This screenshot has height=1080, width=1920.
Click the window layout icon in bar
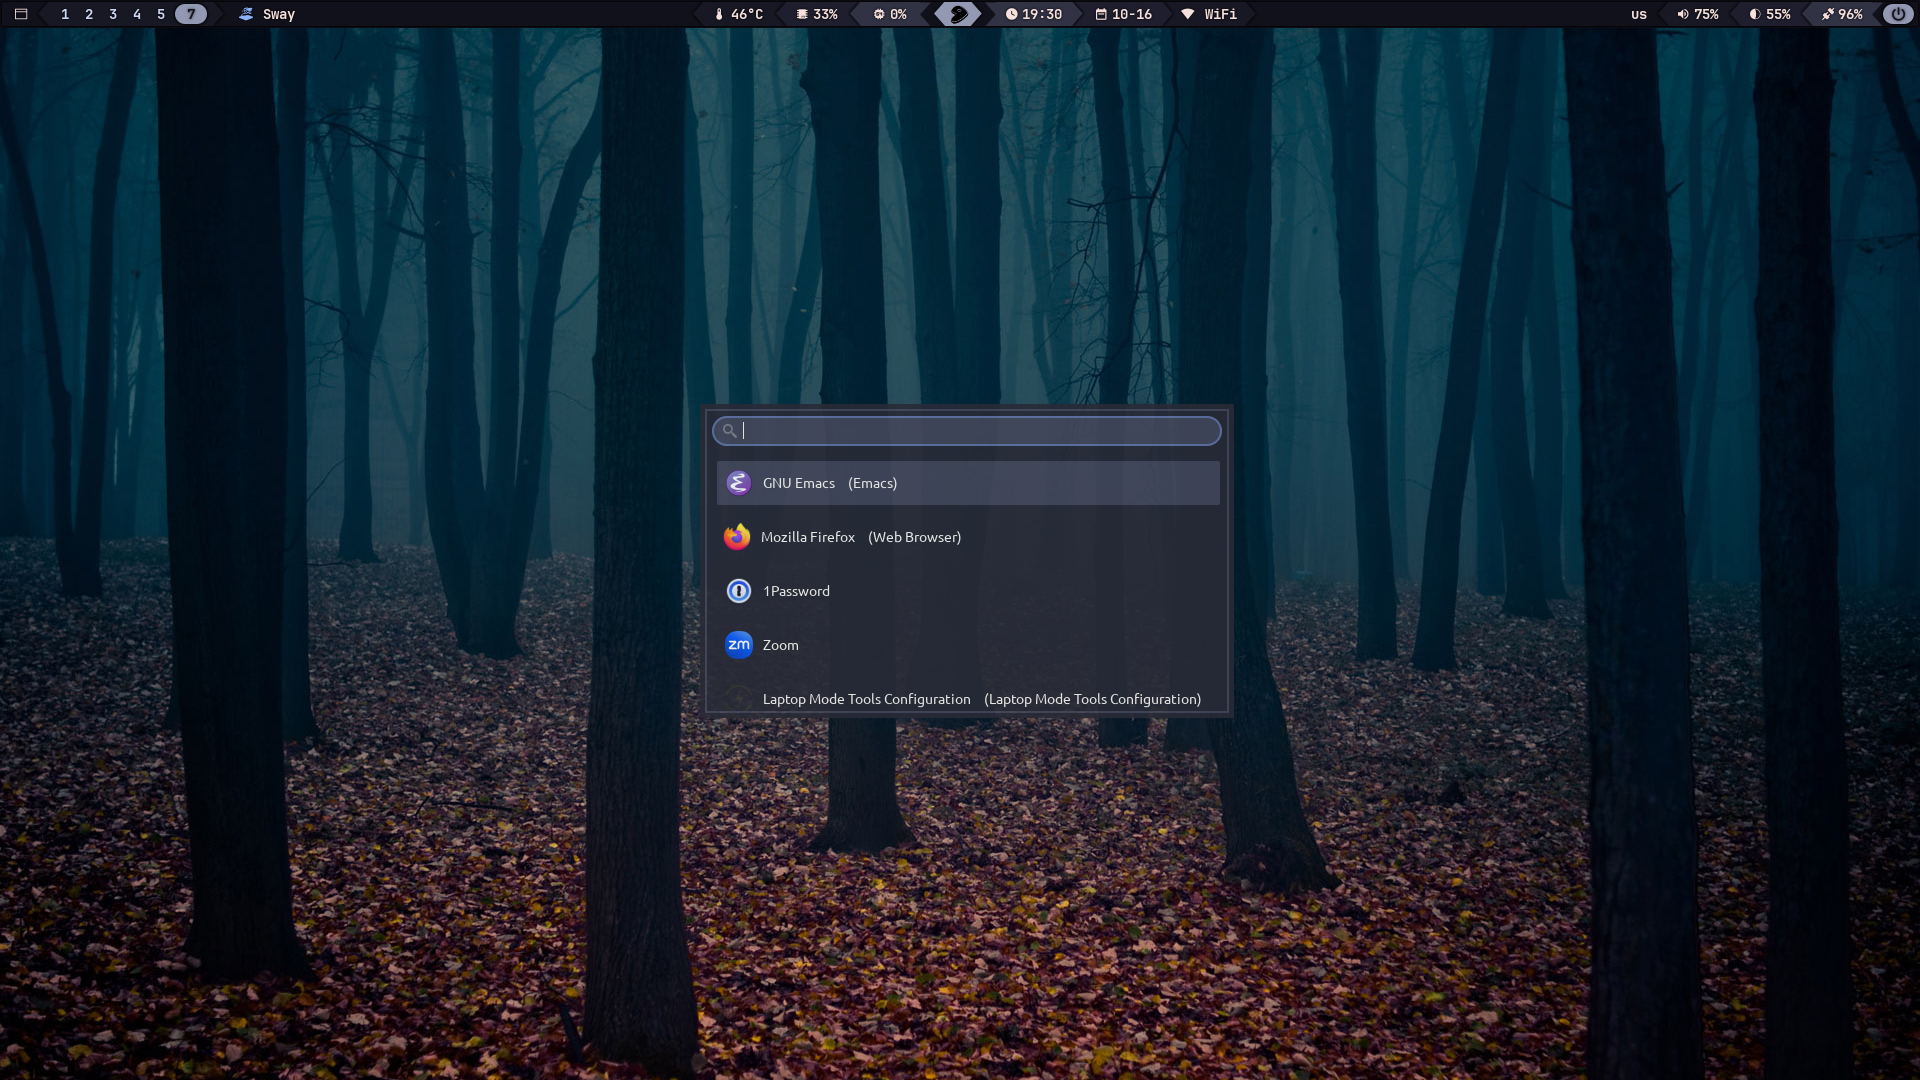click(21, 14)
